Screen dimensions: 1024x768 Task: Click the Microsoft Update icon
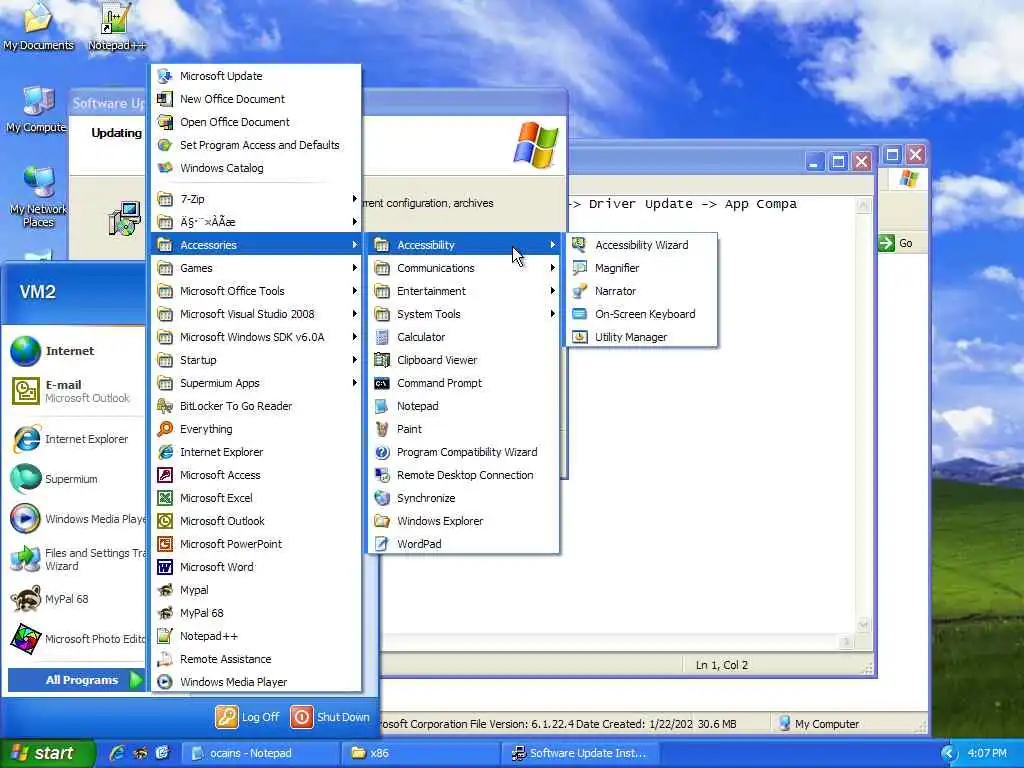point(165,76)
